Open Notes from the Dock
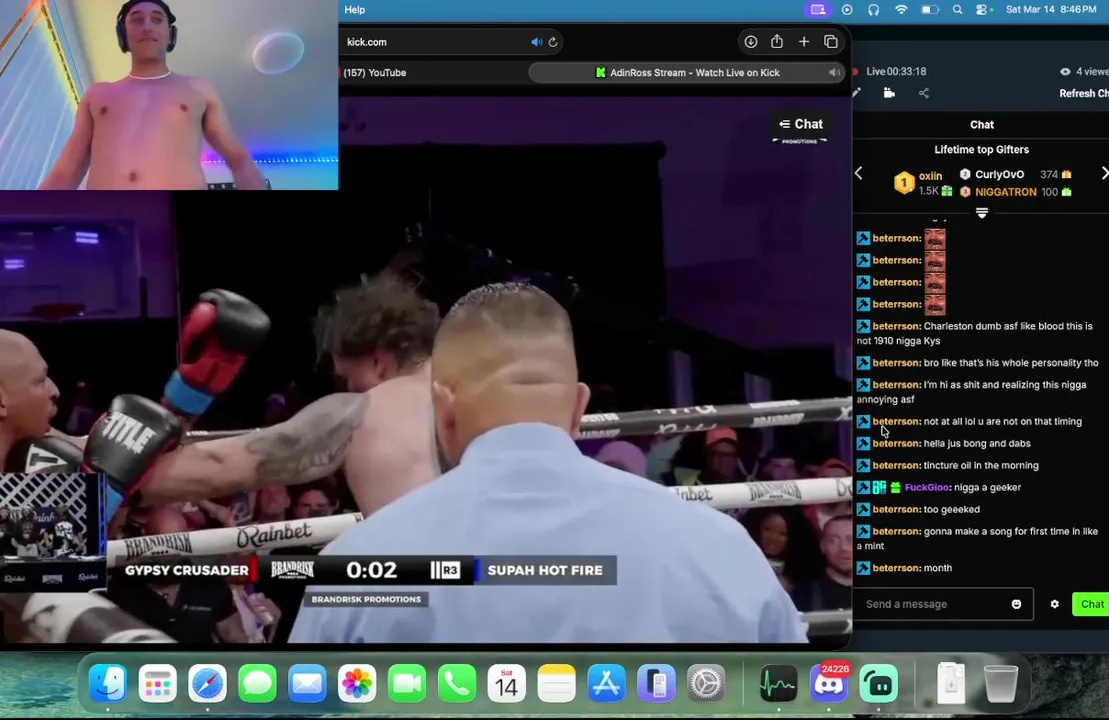The height and width of the screenshot is (720, 1109). click(x=557, y=683)
